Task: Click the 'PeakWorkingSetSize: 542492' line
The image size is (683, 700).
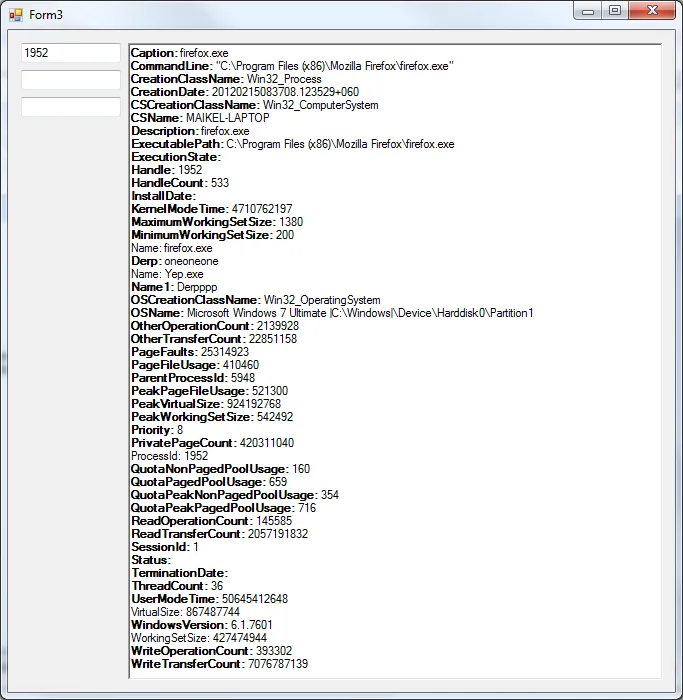Action: point(212,417)
